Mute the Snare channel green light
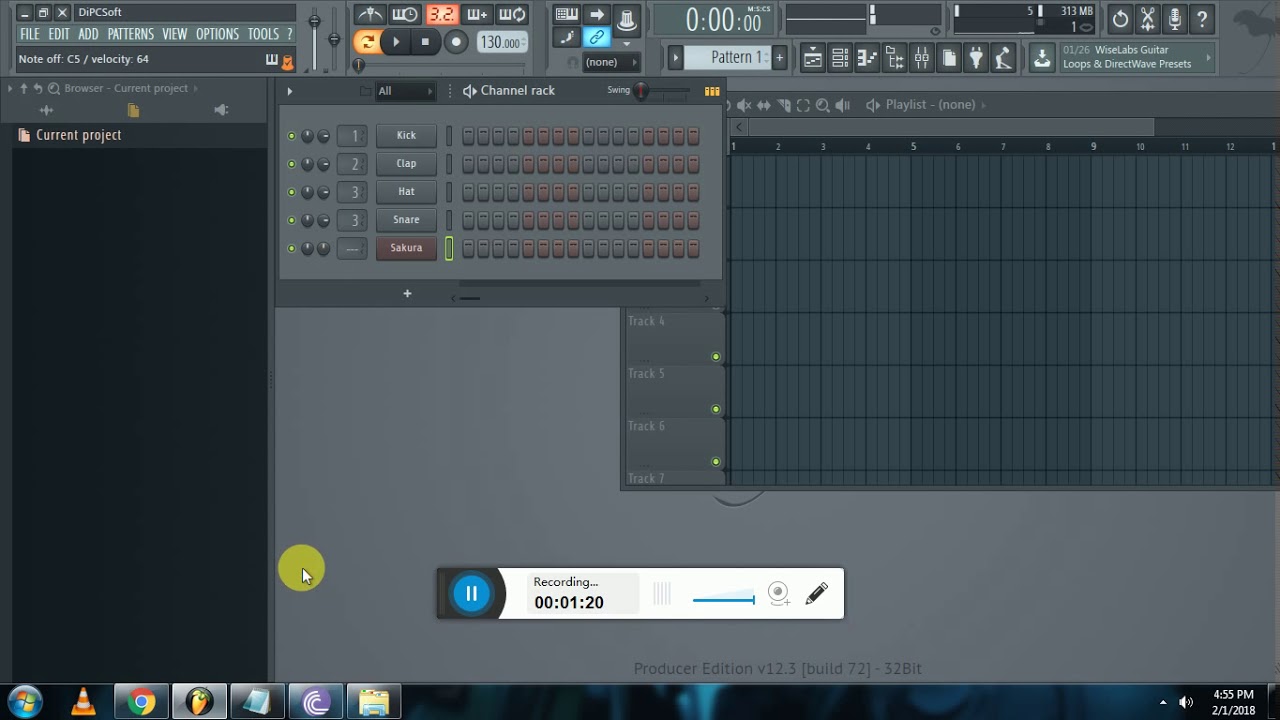The image size is (1280, 720). pyautogui.click(x=292, y=220)
